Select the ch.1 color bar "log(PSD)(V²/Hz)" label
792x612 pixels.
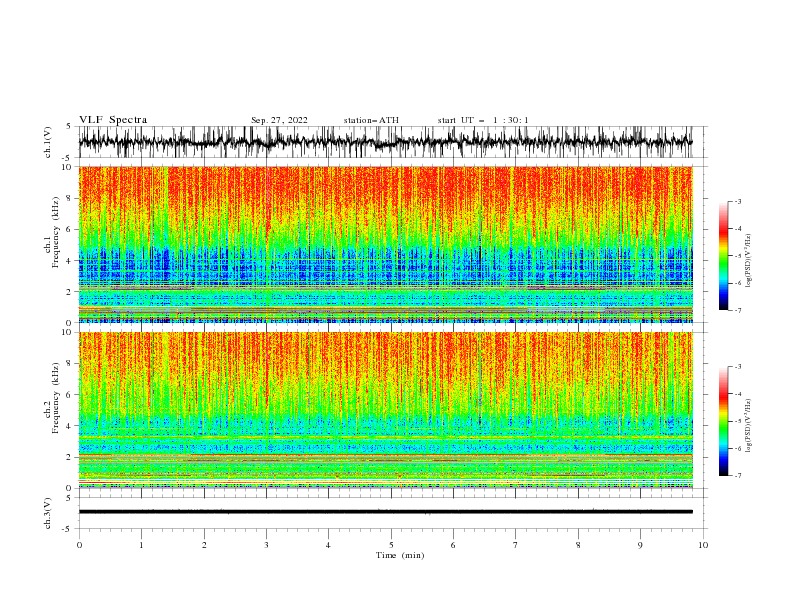coord(748,261)
